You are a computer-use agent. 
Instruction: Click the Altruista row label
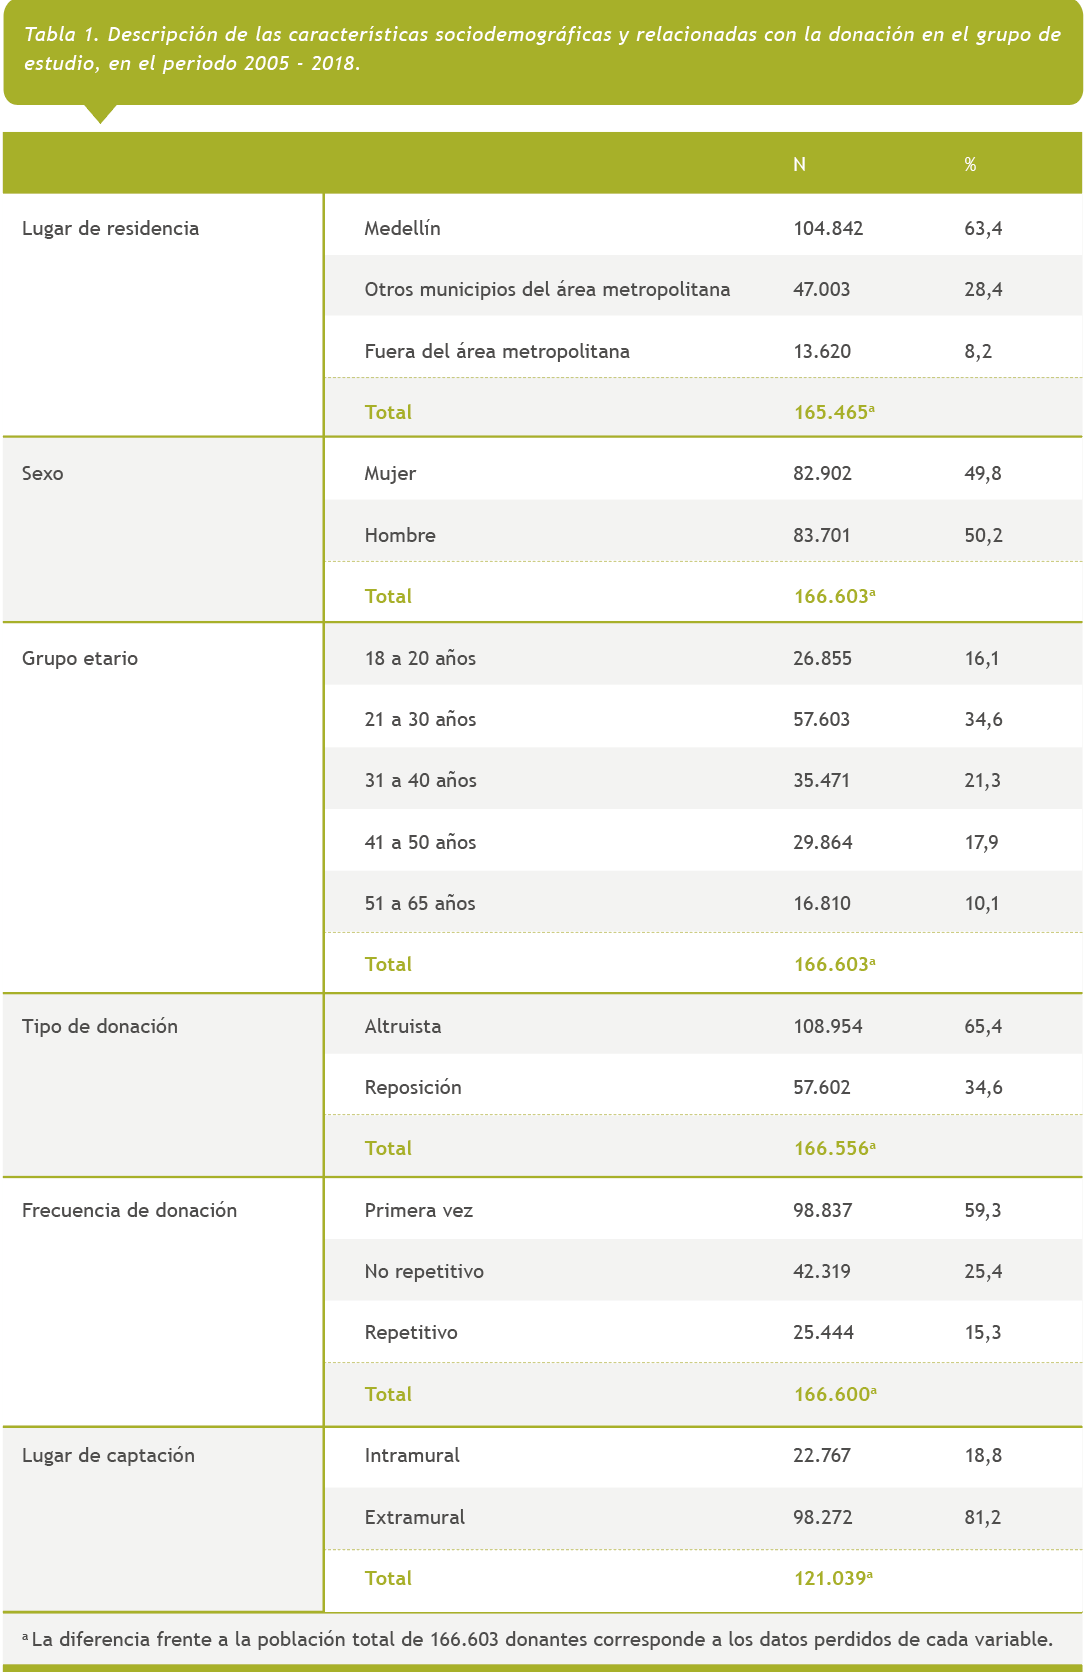403,1026
